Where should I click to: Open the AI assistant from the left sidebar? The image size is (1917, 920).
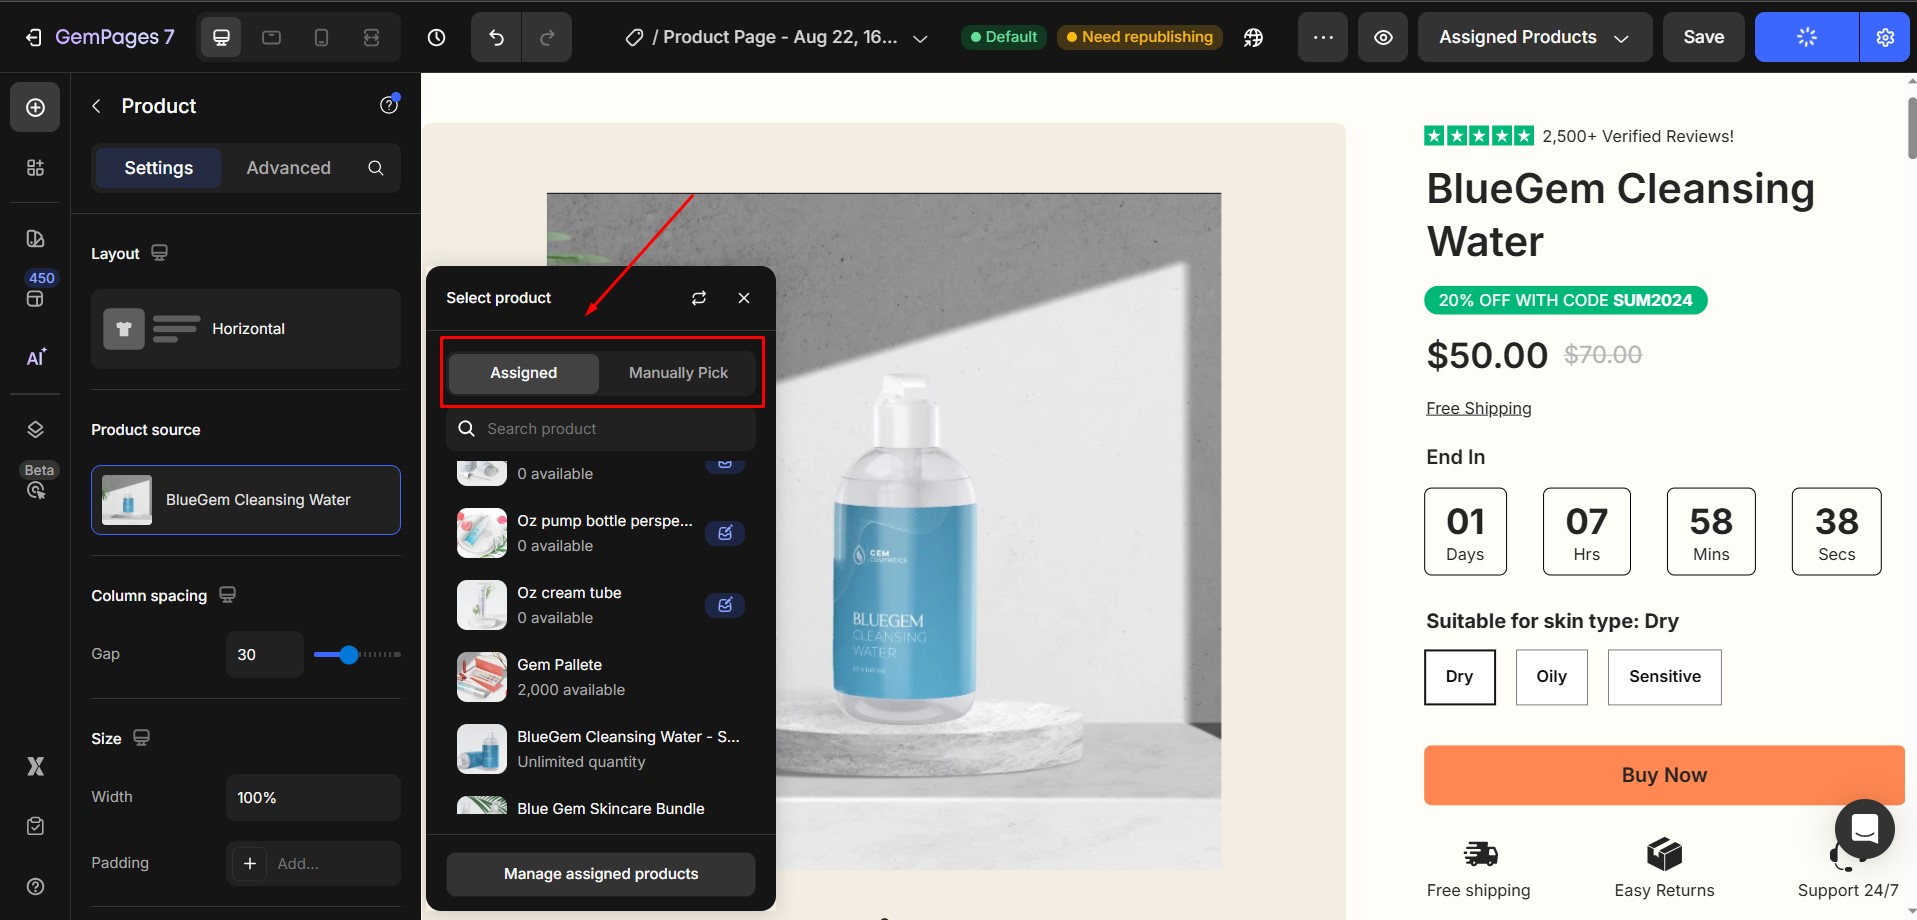point(35,357)
